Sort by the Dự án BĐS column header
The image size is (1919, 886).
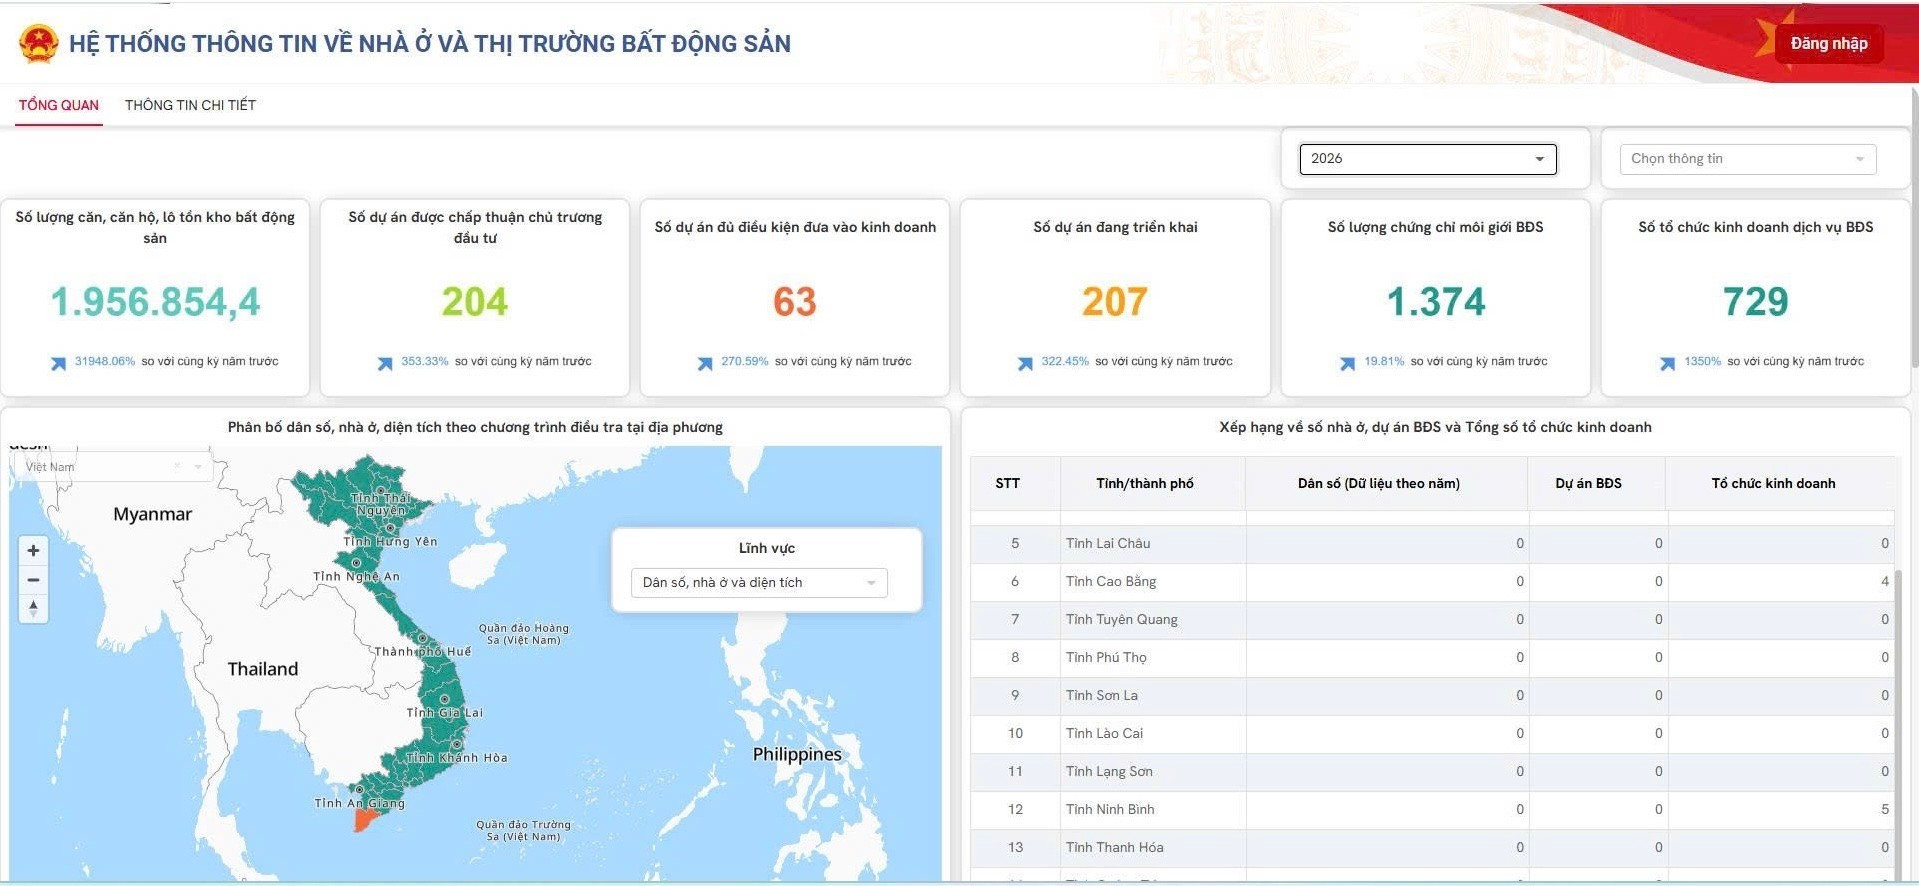coord(1588,484)
